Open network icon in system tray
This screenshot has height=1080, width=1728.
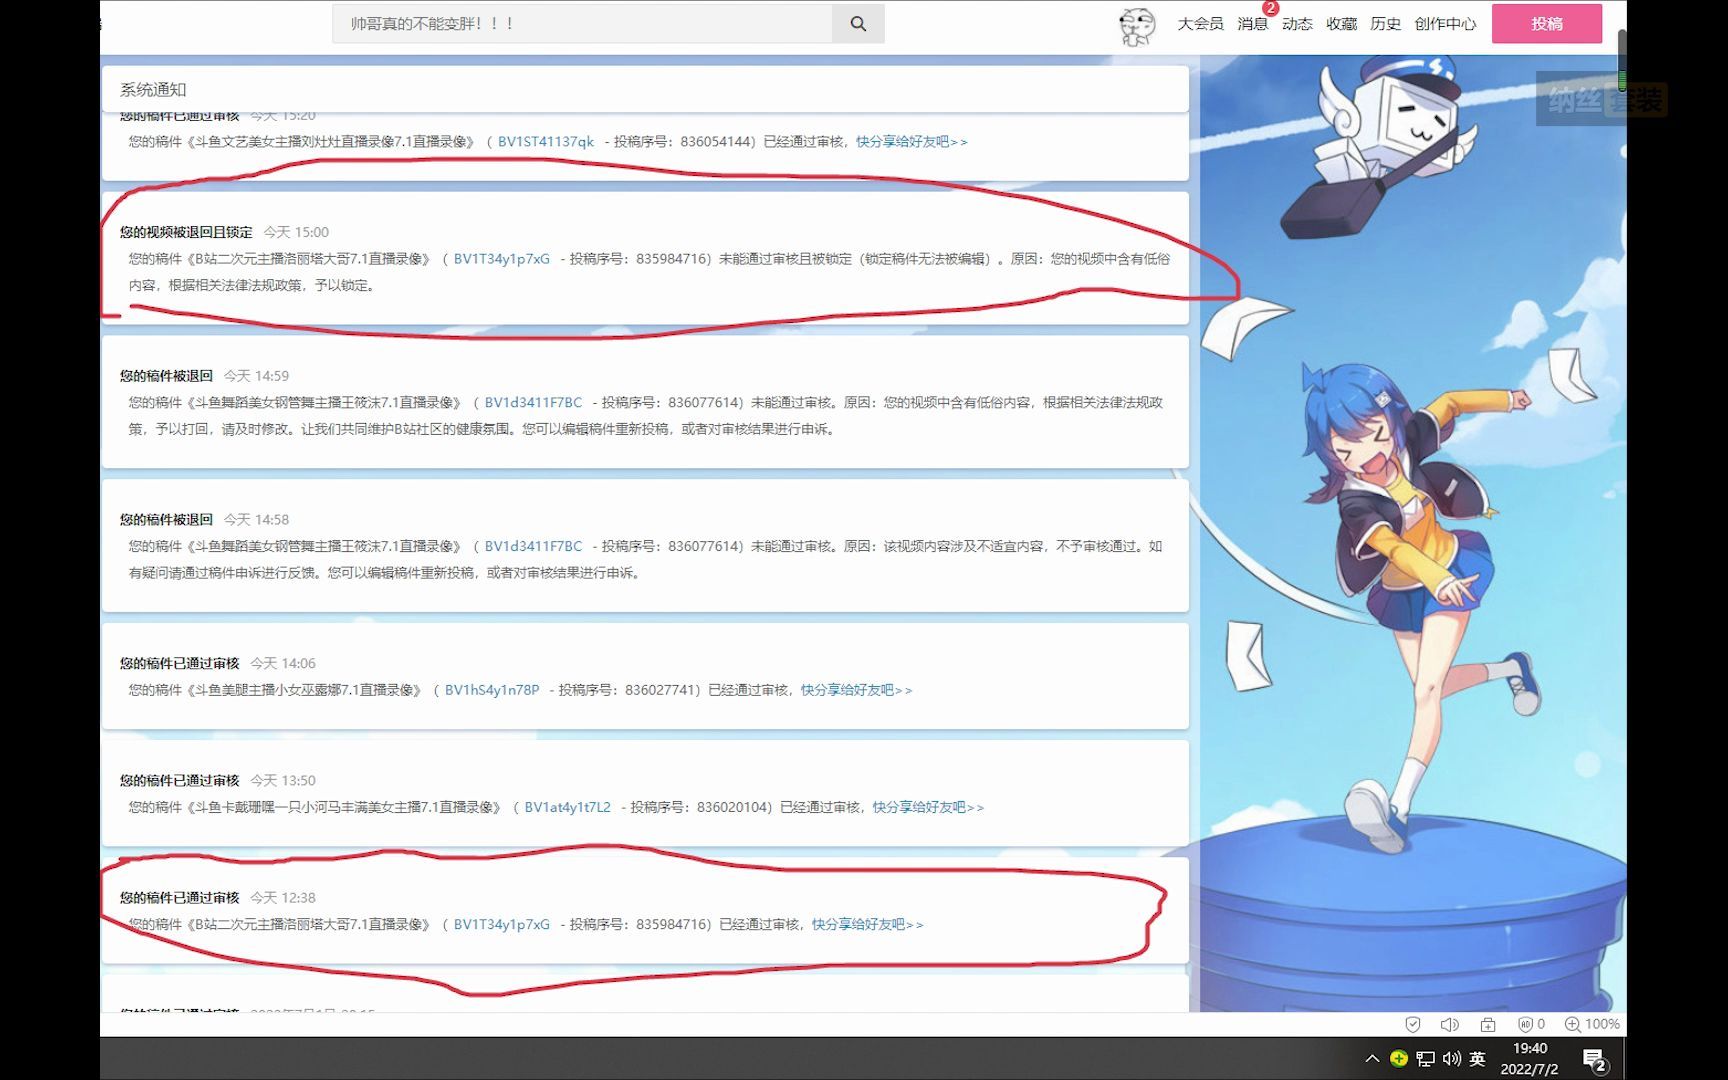coord(1425,1058)
